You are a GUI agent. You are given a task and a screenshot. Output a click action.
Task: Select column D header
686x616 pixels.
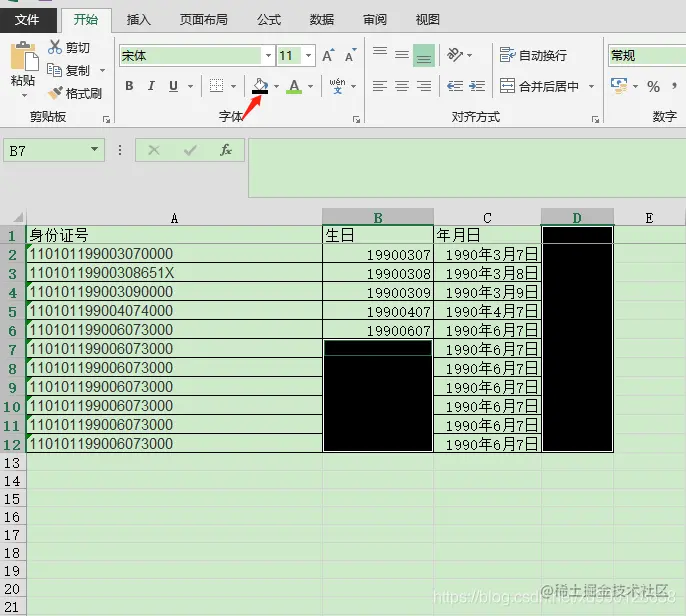[x=577, y=217]
